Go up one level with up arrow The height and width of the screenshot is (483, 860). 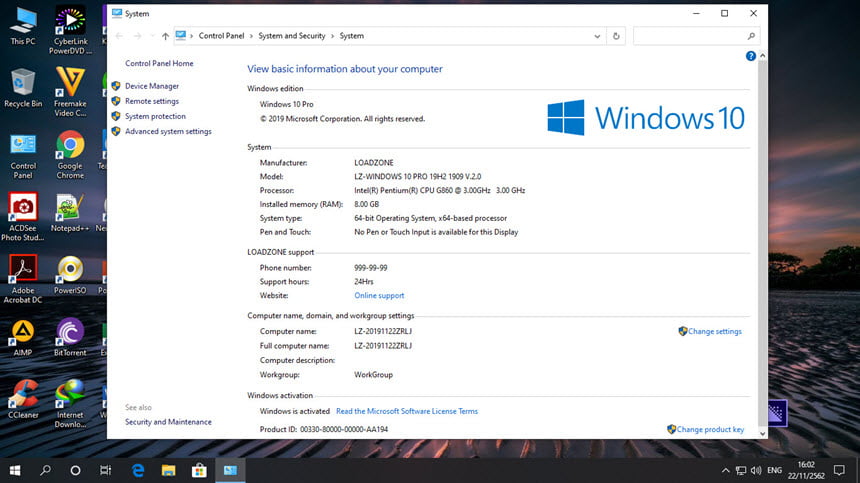(x=165, y=36)
